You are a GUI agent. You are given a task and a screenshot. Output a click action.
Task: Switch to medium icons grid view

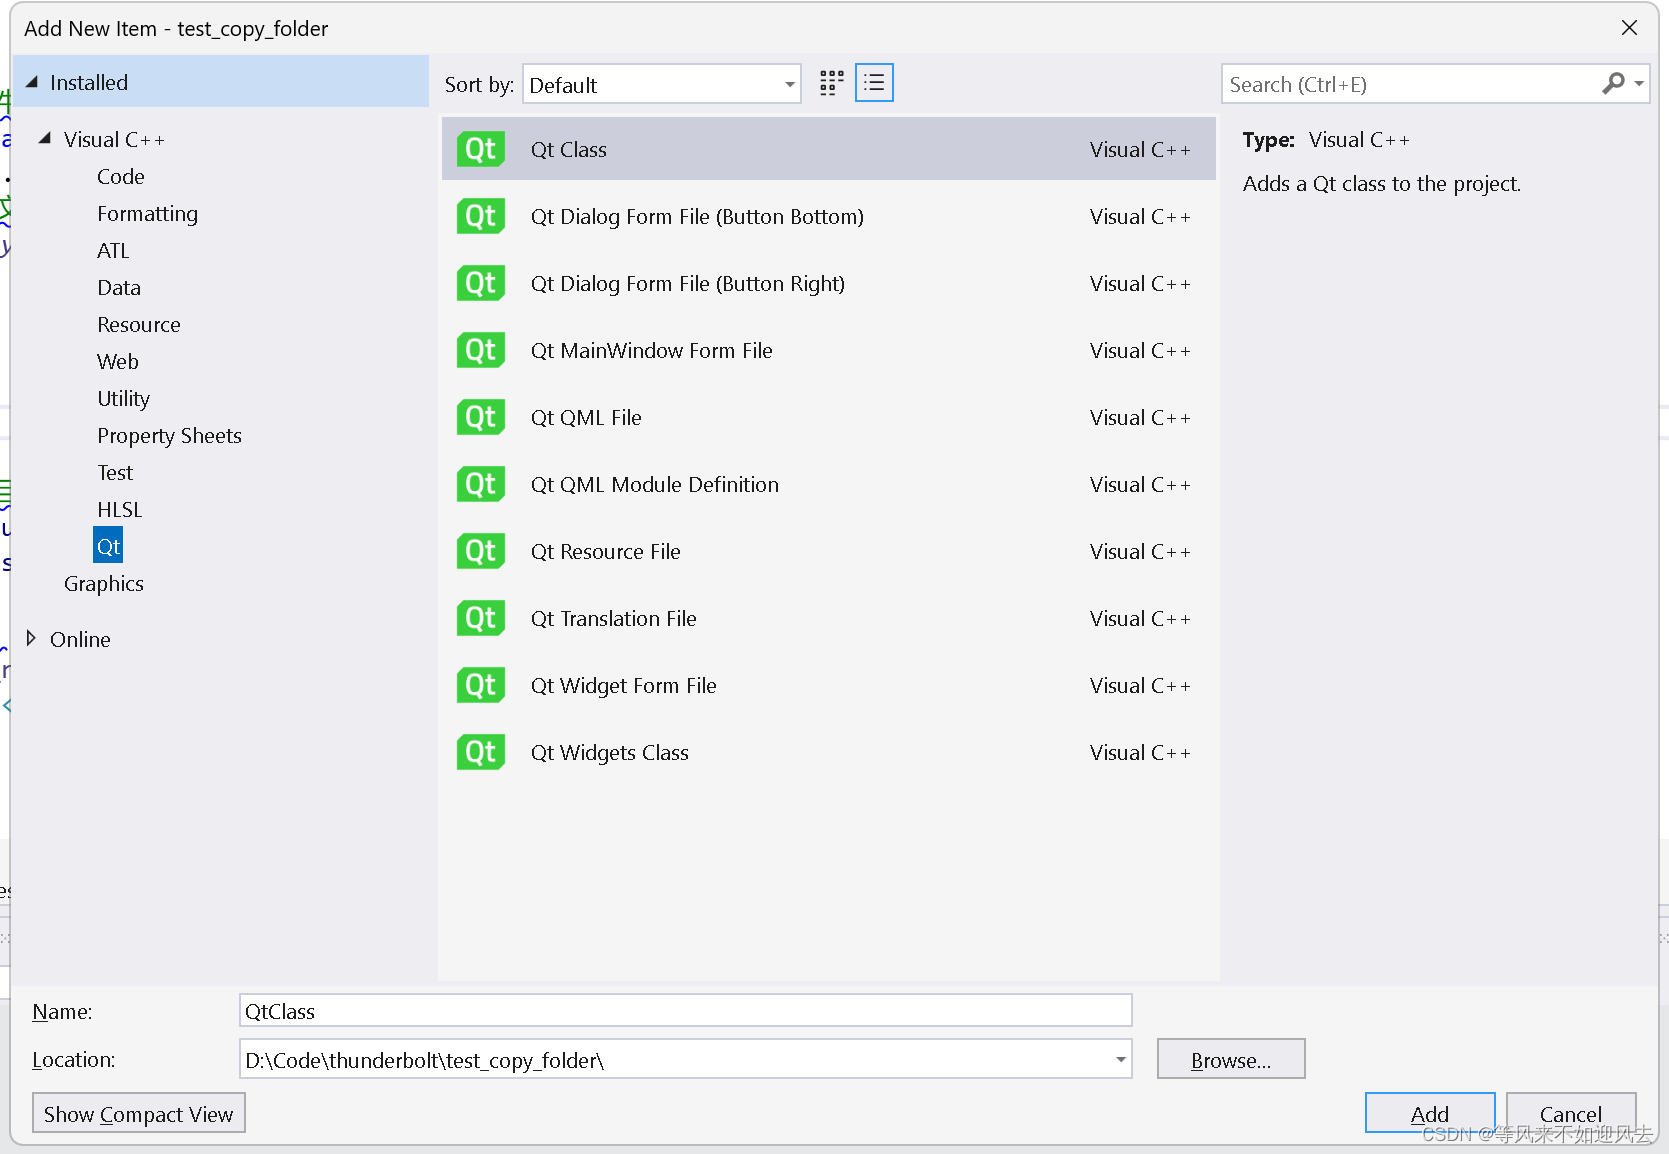831,83
